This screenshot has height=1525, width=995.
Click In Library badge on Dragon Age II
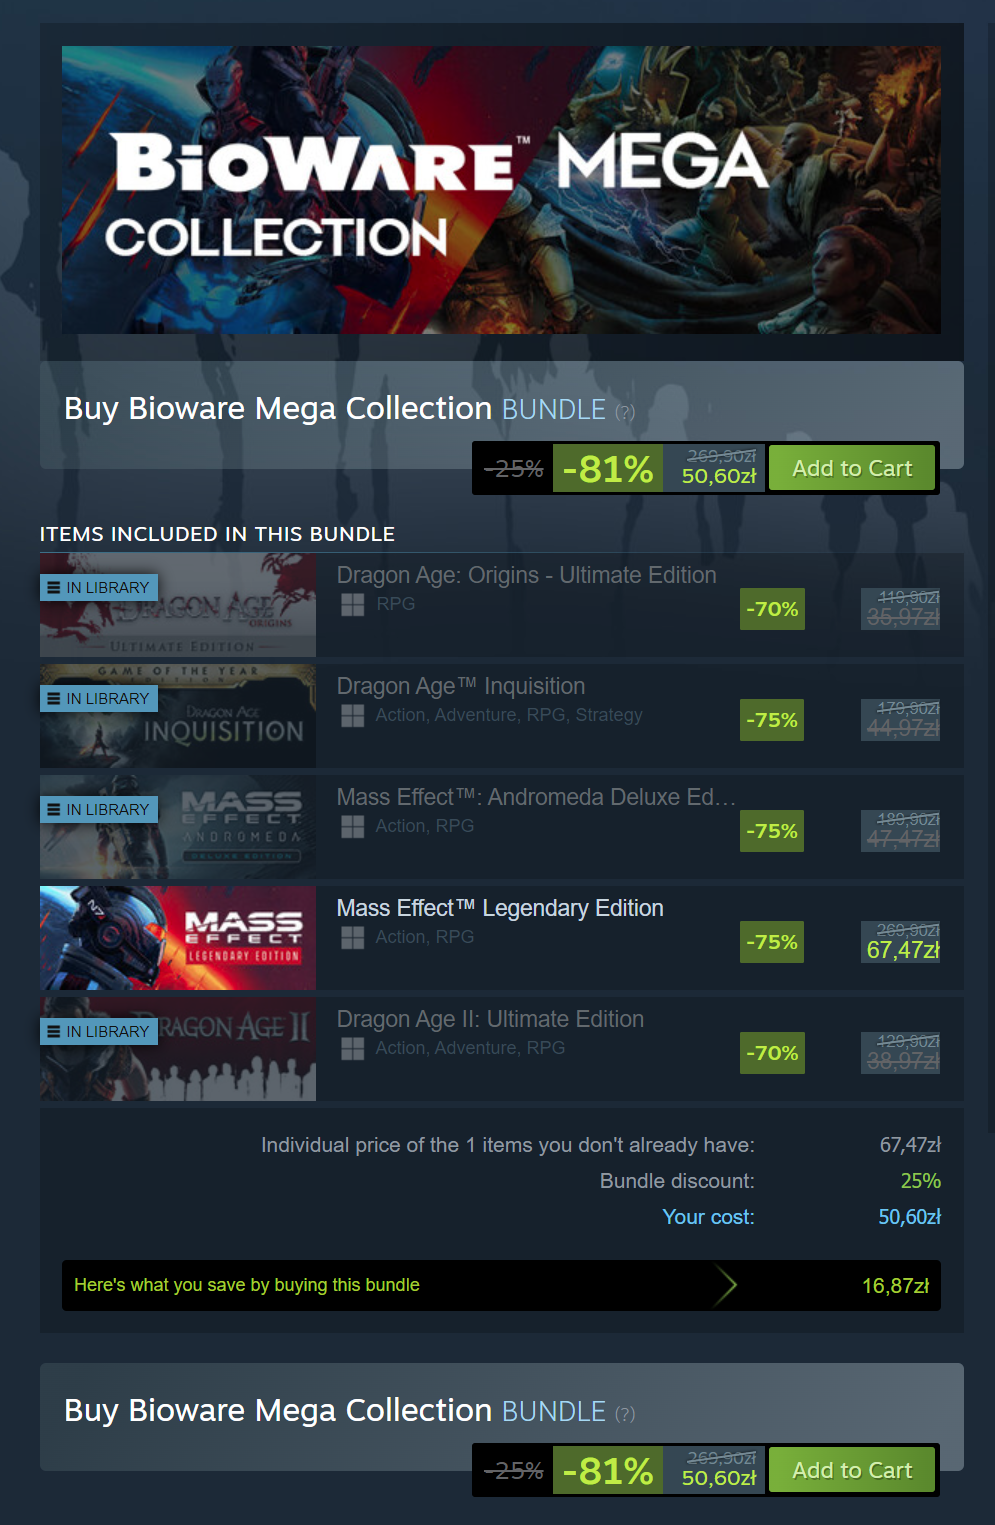click(x=99, y=1032)
